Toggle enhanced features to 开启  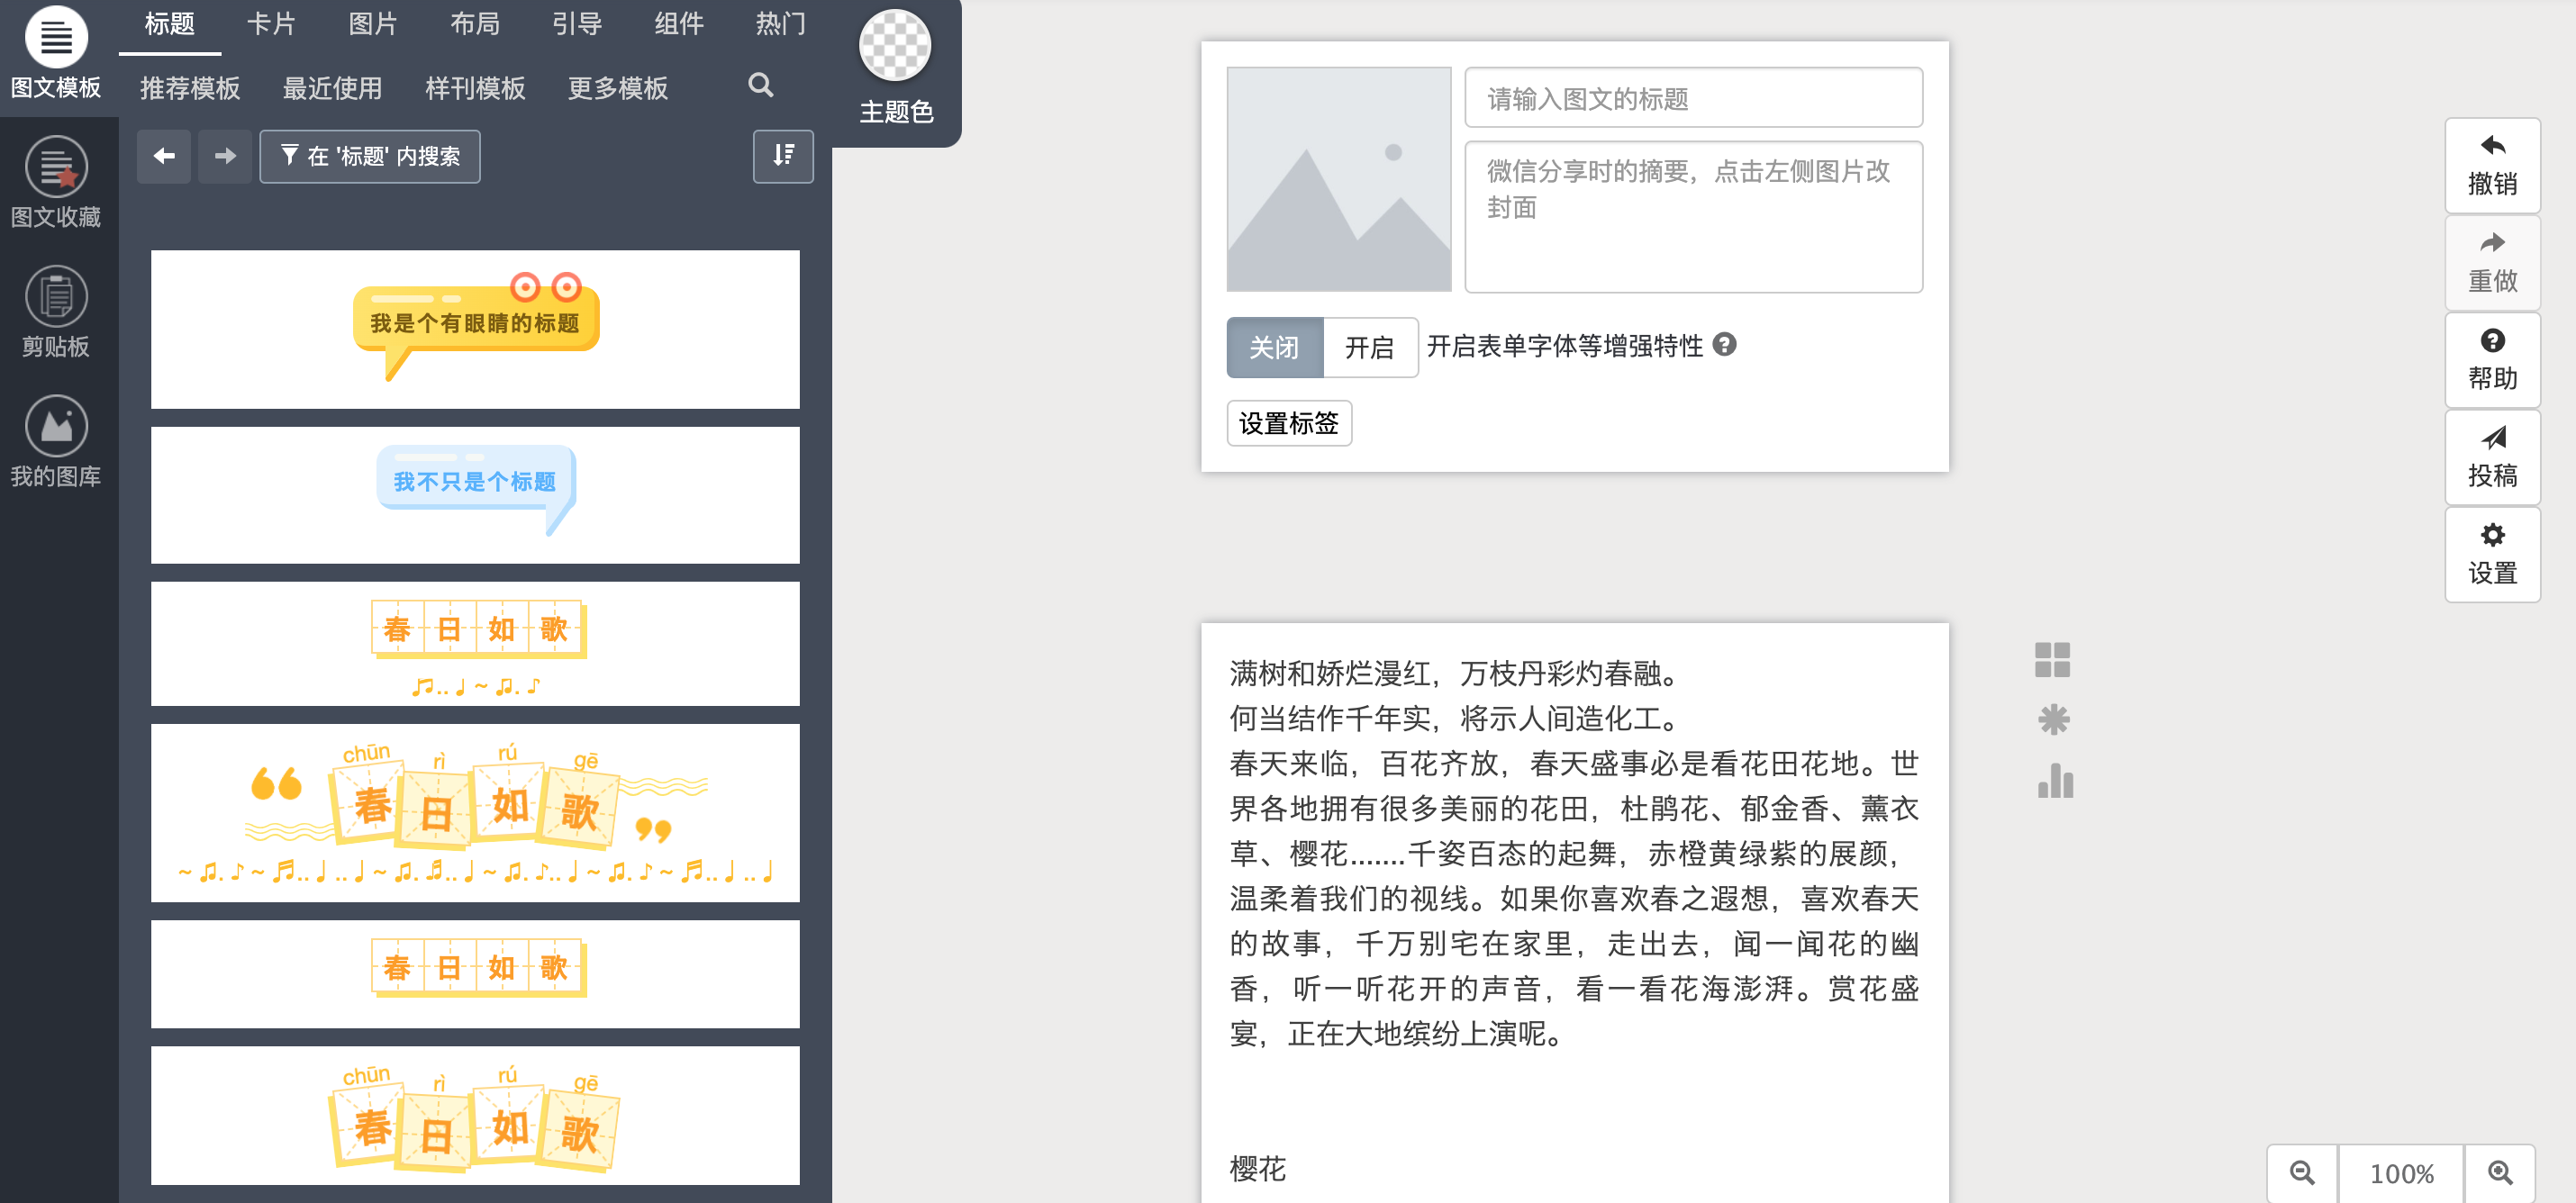(1368, 347)
